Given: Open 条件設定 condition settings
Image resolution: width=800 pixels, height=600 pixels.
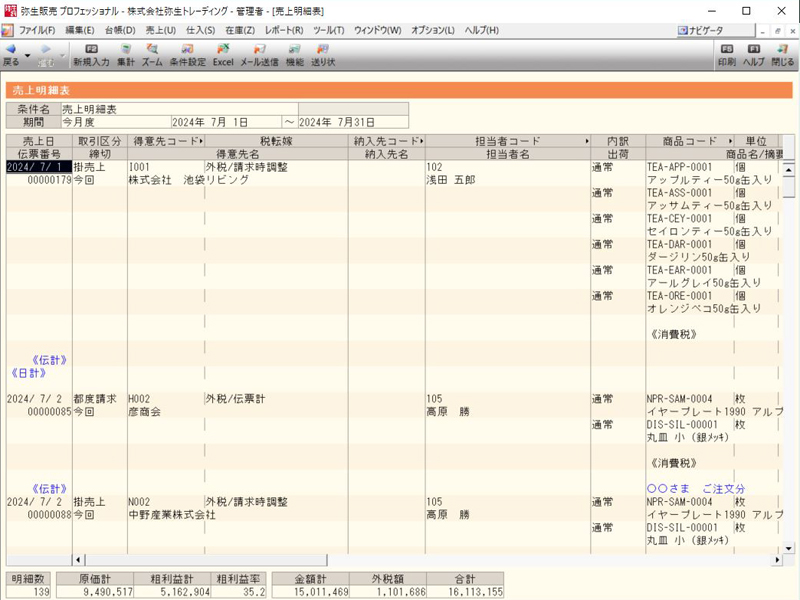Looking at the screenshot, I should coord(187,55).
